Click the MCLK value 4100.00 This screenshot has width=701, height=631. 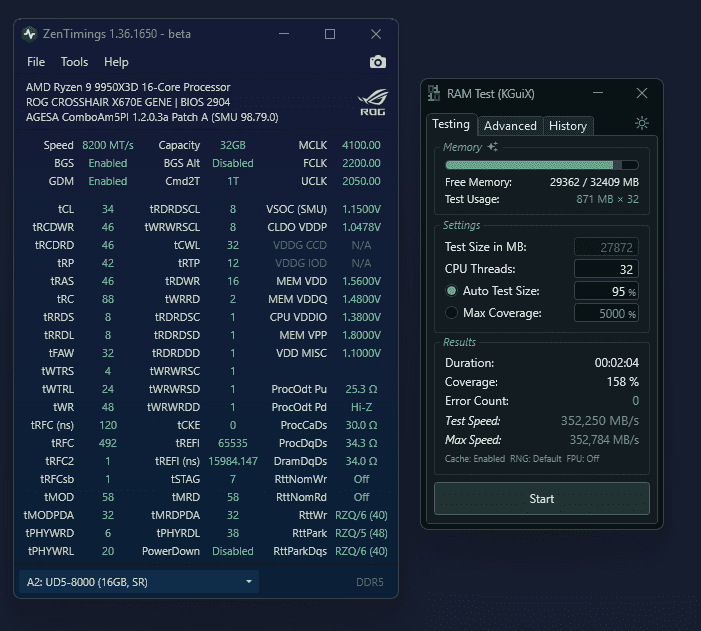[x=361, y=145]
